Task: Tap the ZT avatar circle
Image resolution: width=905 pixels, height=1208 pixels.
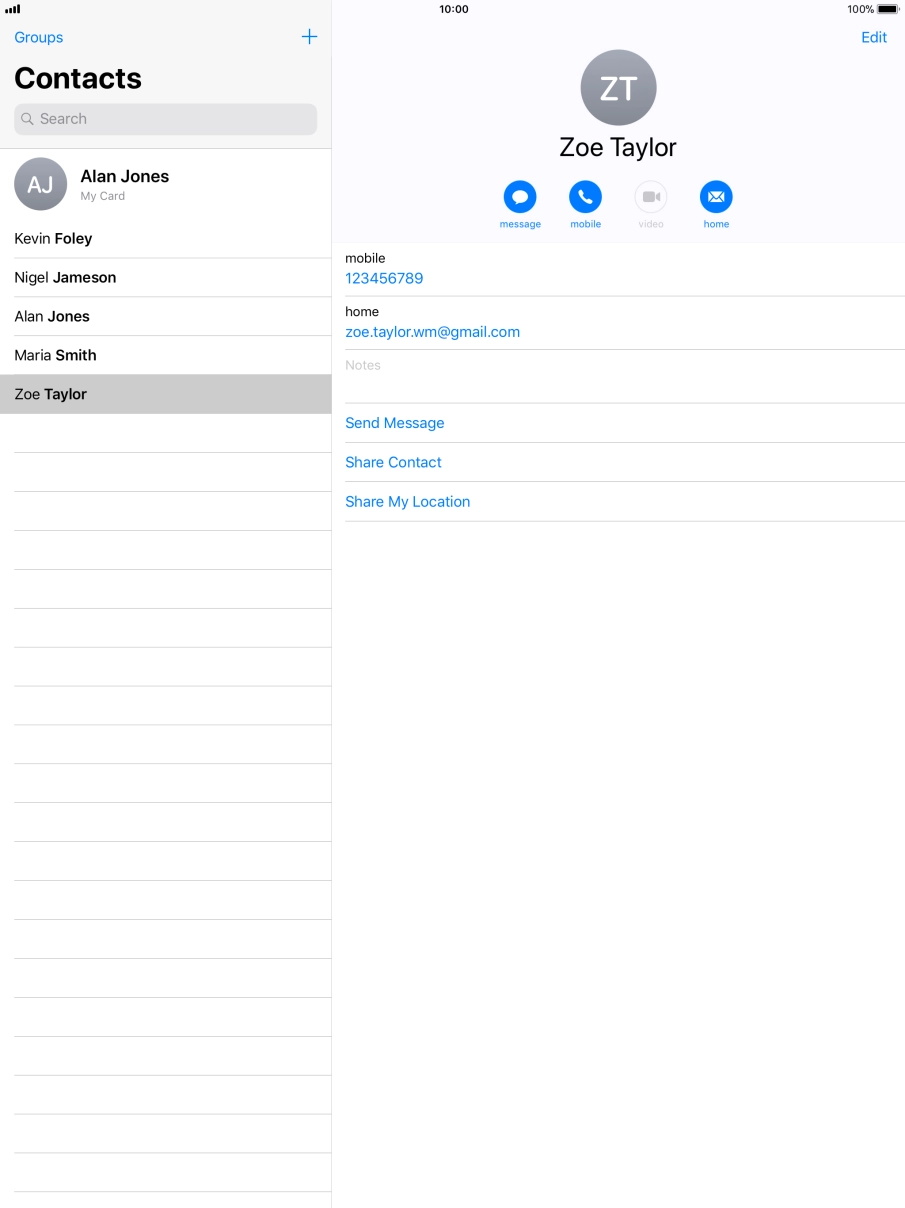Action: (618, 88)
